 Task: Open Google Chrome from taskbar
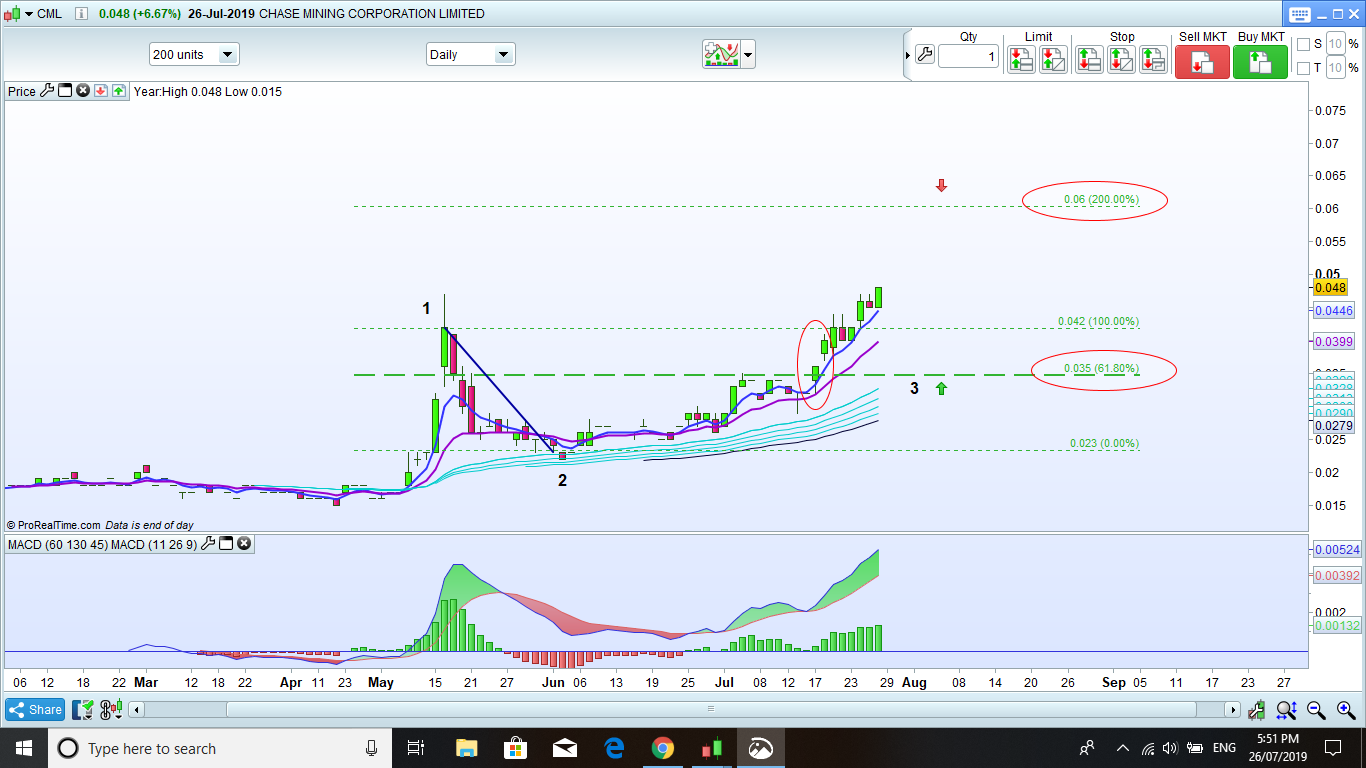662,748
